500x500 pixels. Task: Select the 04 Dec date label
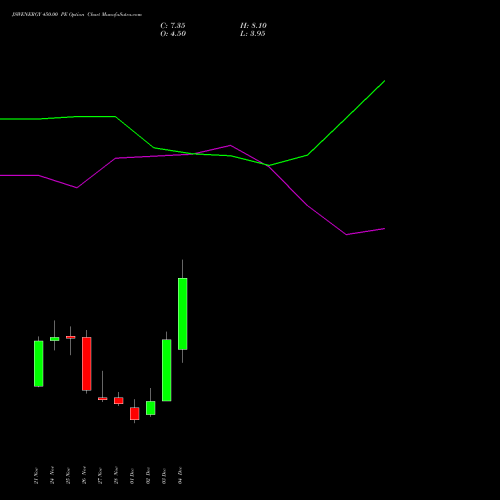coord(180,476)
